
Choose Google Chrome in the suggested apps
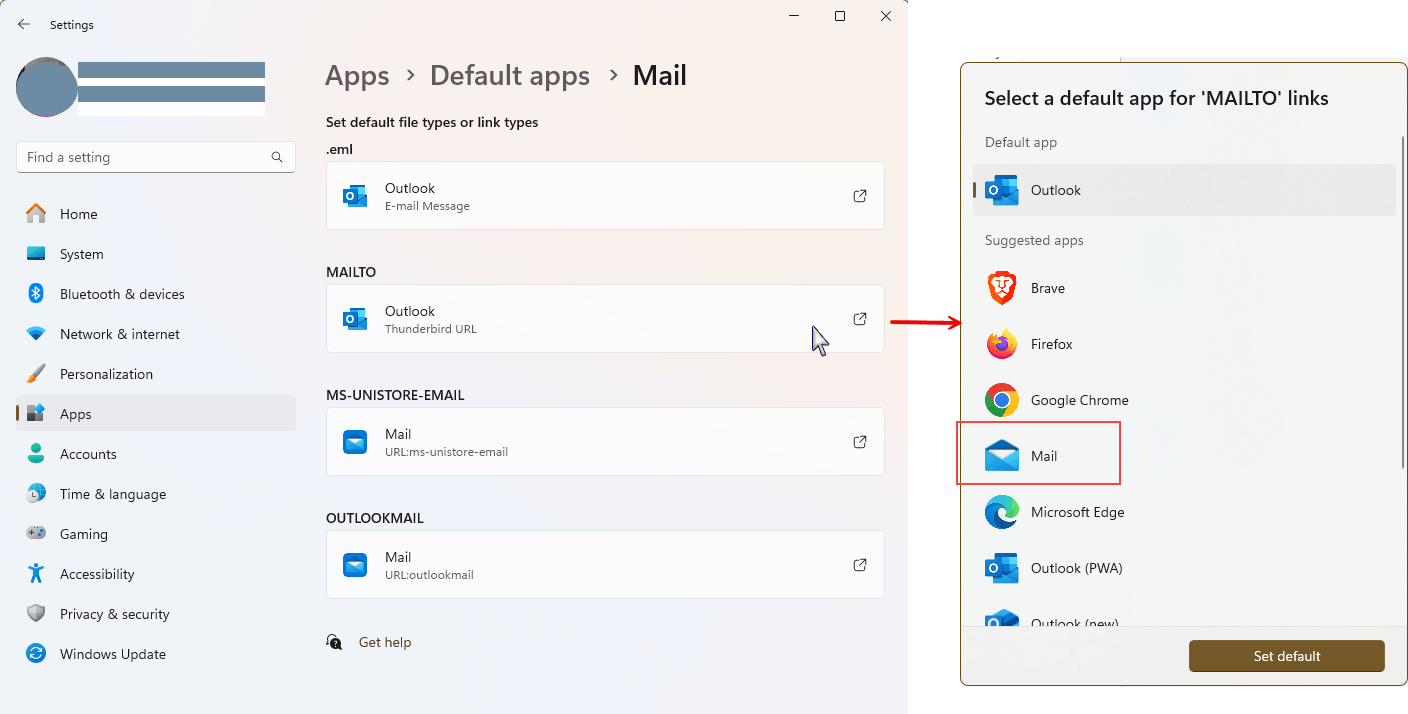[1184, 400]
